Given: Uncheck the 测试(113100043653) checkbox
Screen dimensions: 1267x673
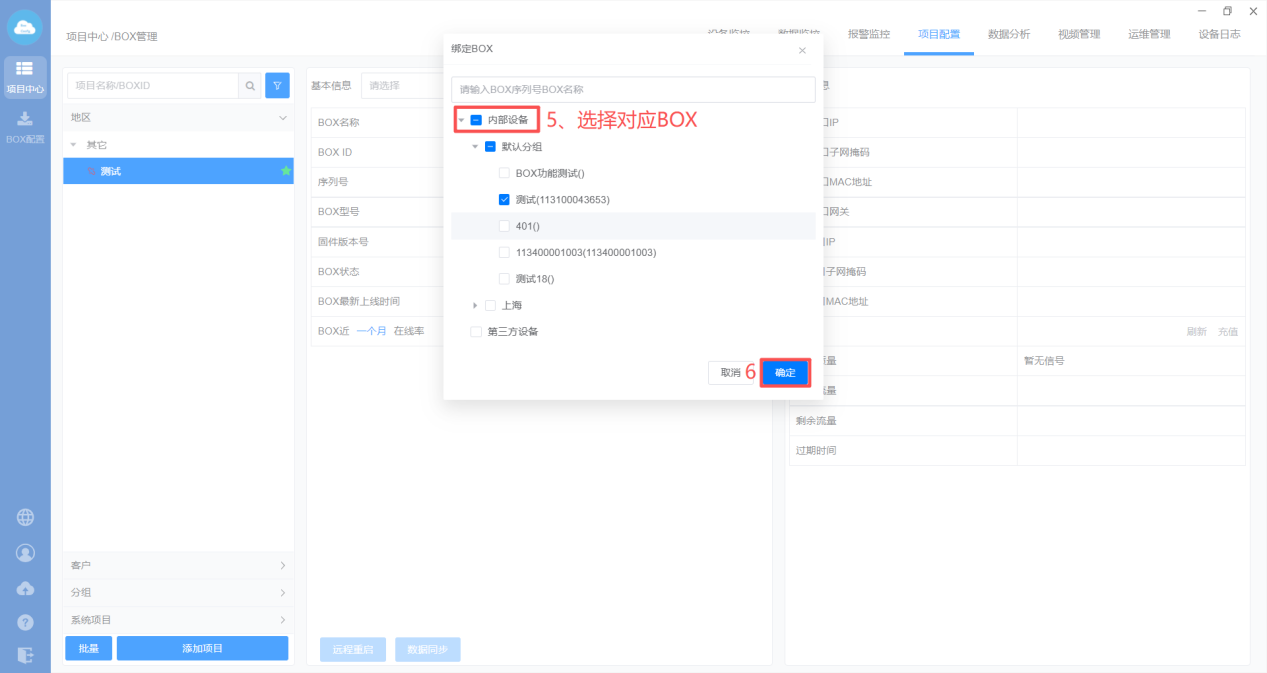Looking at the screenshot, I should (504, 199).
